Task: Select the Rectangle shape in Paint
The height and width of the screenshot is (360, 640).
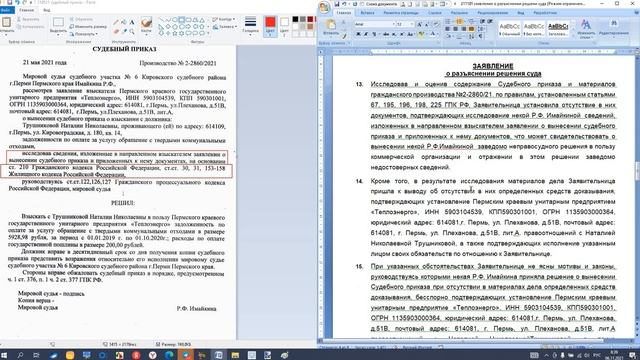Action: click(x=181, y=20)
